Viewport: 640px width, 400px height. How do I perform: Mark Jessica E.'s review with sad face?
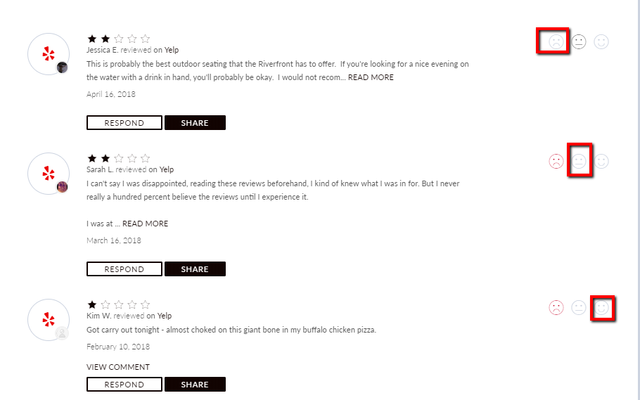point(556,42)
